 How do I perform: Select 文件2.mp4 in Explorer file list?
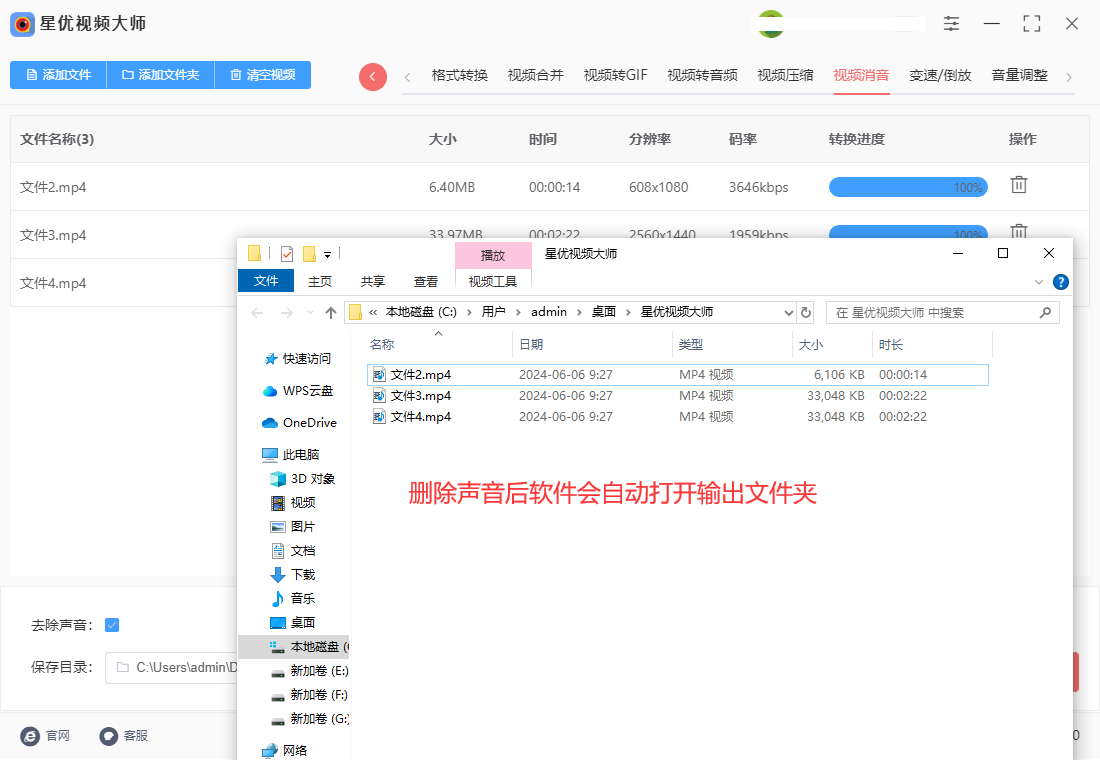[x=678, y=375]
